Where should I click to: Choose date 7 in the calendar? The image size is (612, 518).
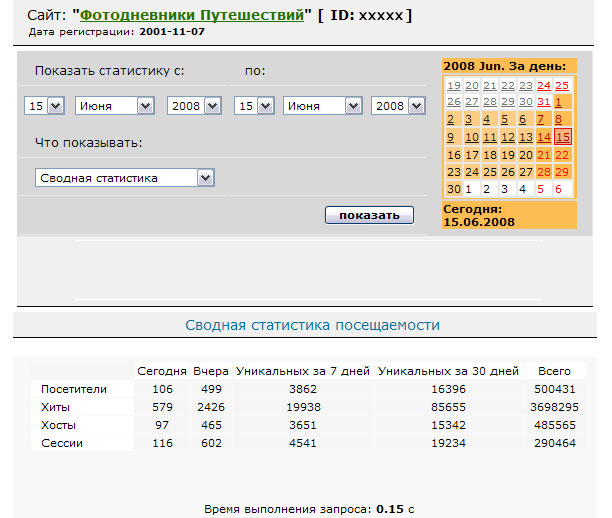tap(544, 120)
